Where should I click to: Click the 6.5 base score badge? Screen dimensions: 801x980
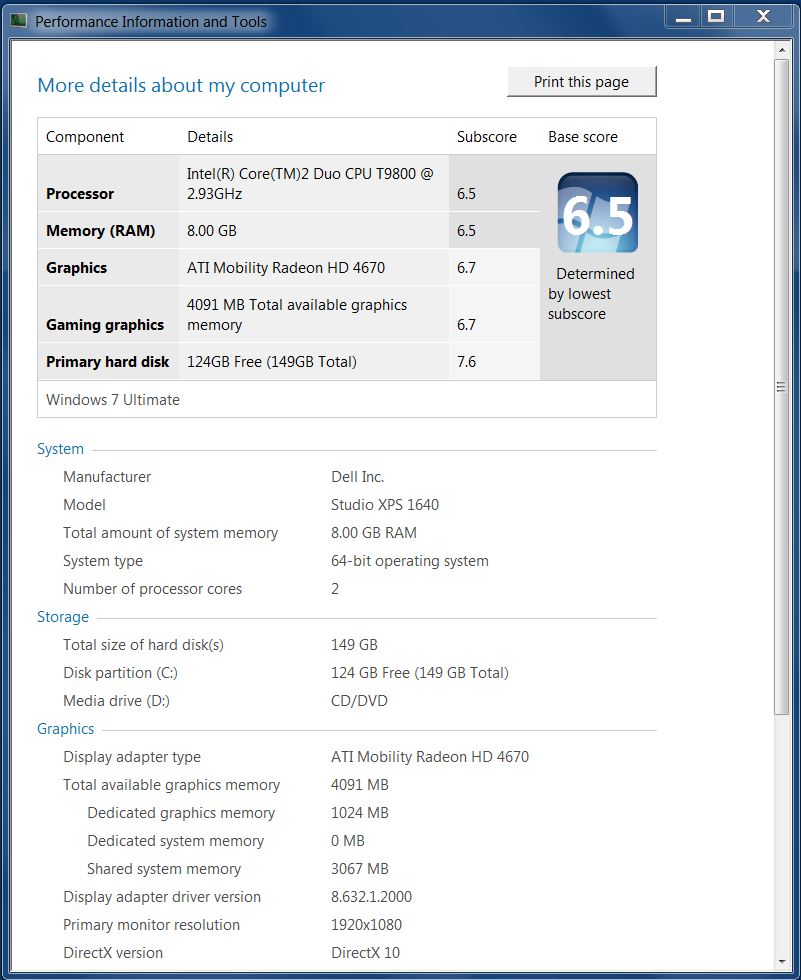coord(598,213)
